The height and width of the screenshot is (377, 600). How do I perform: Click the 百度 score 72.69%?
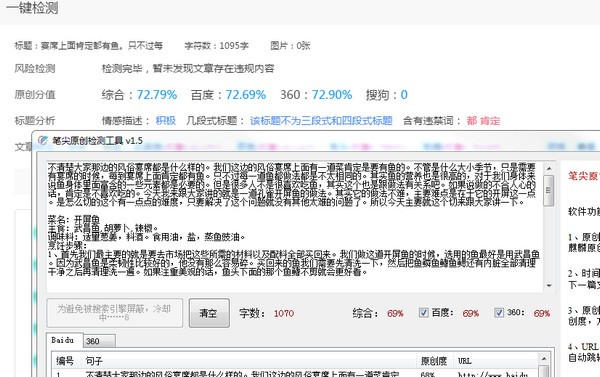245,95
